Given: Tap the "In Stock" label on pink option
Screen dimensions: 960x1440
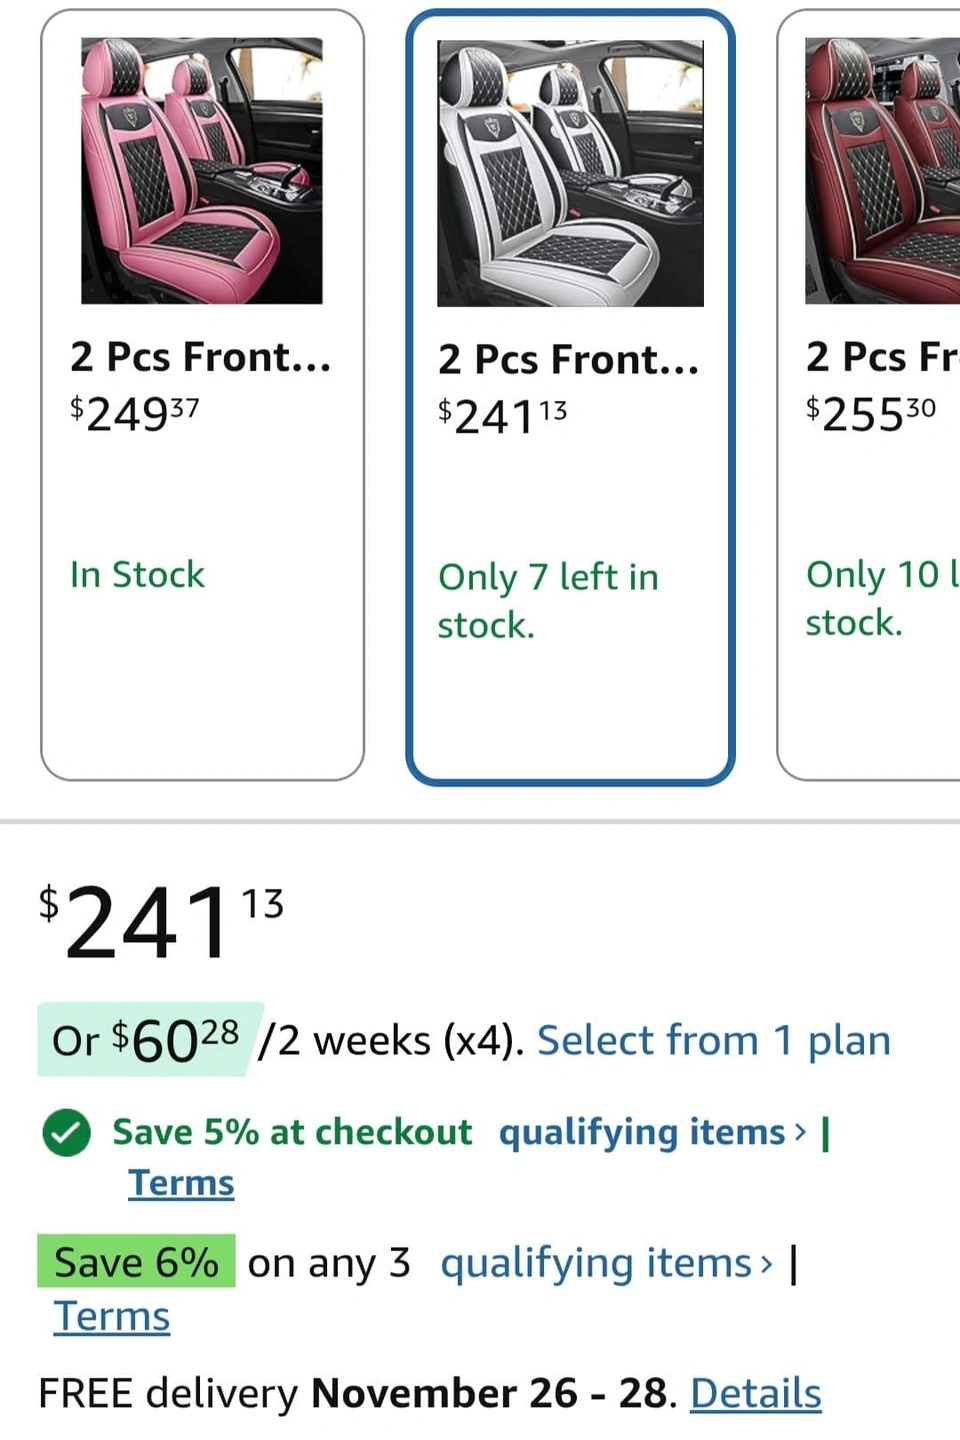Looking at the screenshot, I should 137,575.
